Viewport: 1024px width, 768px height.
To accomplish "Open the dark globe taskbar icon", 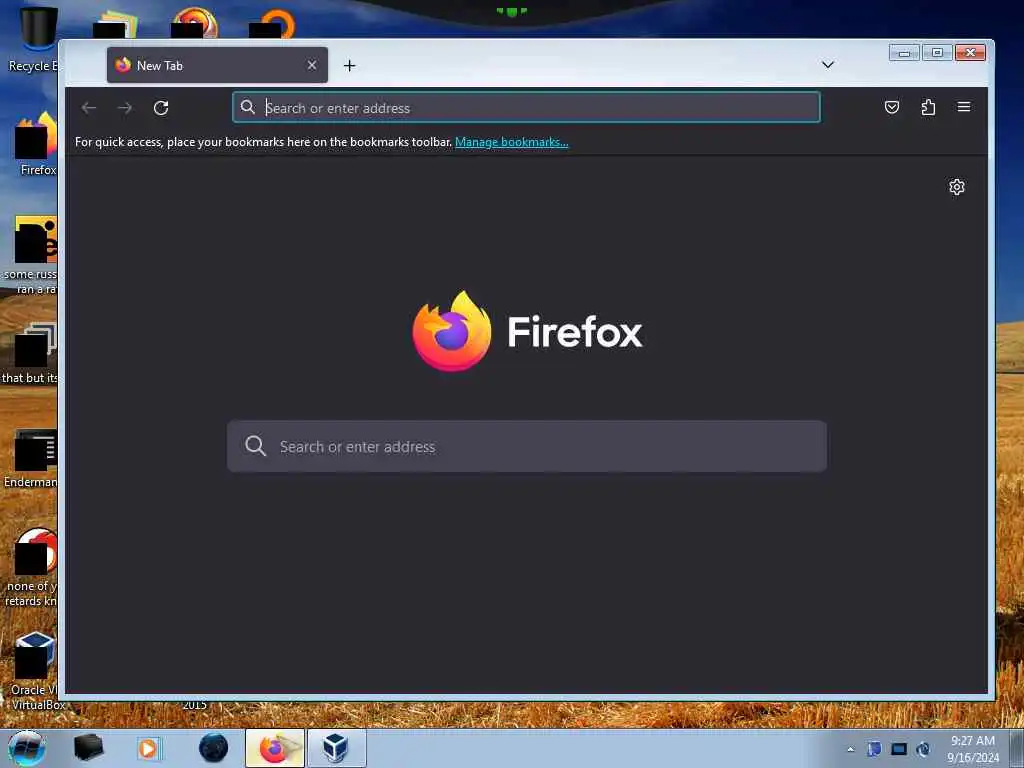I will tap(214, 748).
